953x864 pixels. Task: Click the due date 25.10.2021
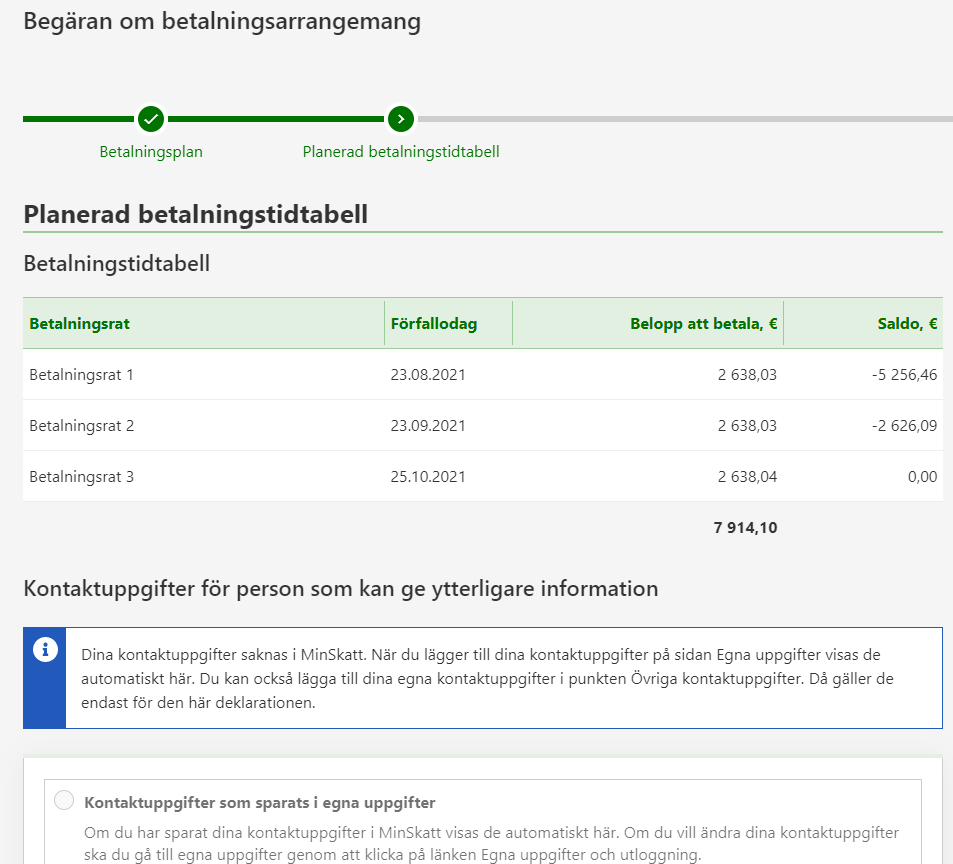tap(428, 477)
